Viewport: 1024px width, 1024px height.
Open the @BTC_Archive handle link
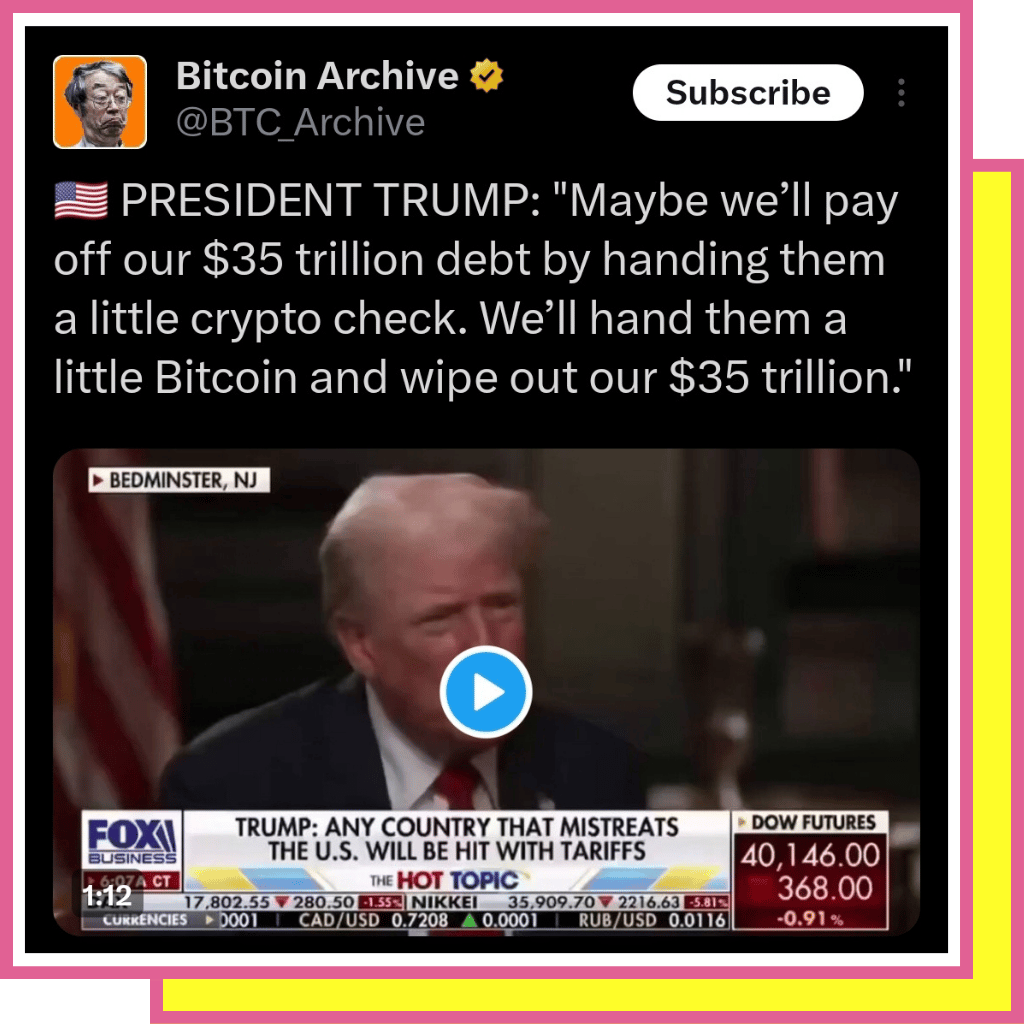tap(300, 122)
